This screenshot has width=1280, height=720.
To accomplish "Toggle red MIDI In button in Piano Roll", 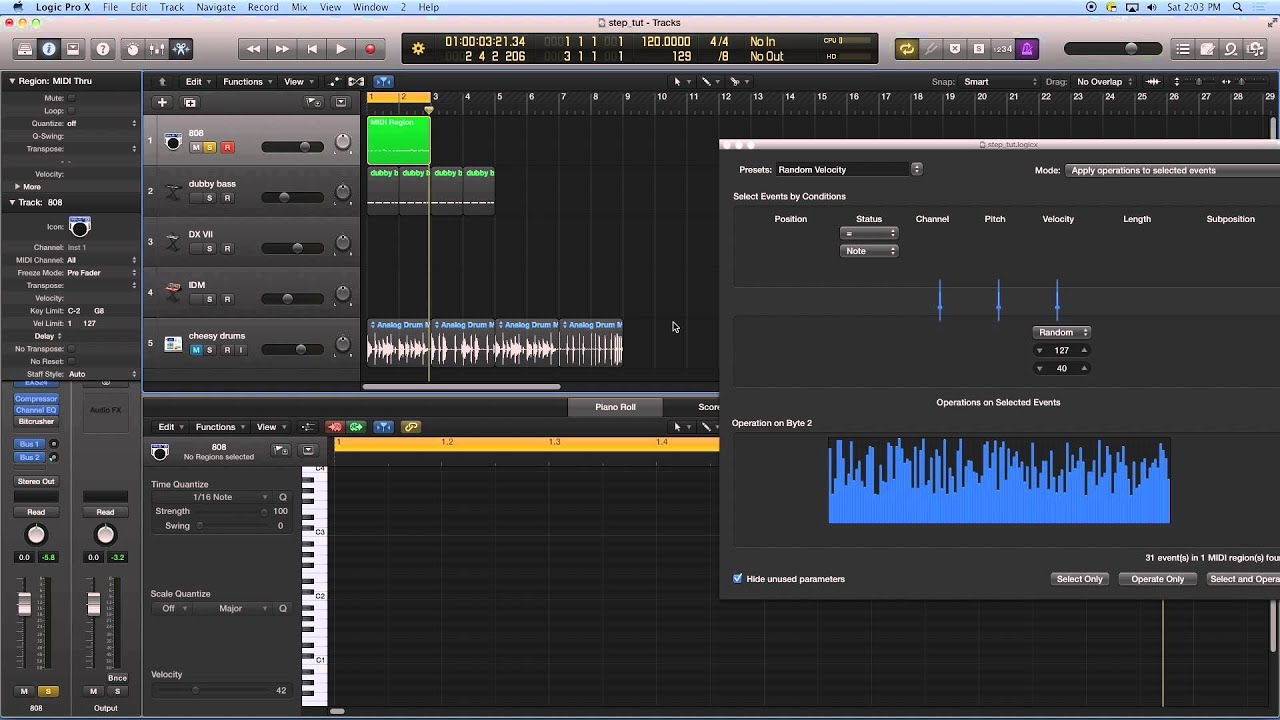I will pyautogui.click(x=334, y=427).
